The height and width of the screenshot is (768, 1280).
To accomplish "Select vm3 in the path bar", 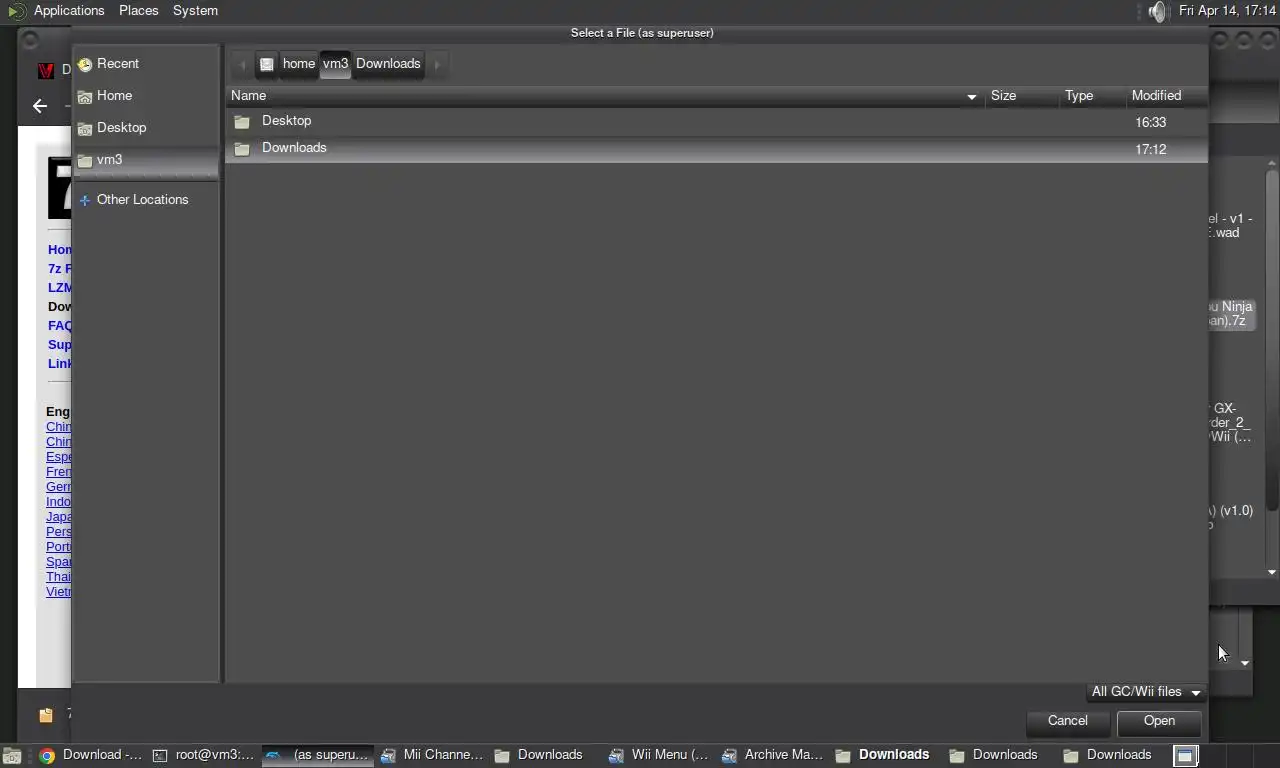I will pos(335,64).
